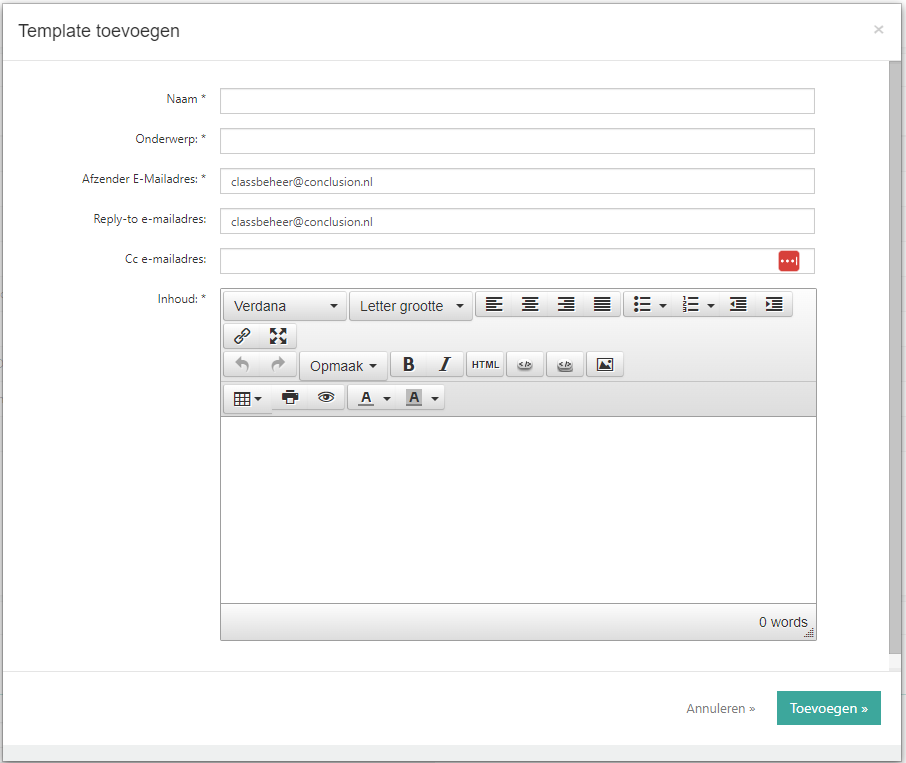Insert a hyperlink with the link icon

[x=242, y=336]
